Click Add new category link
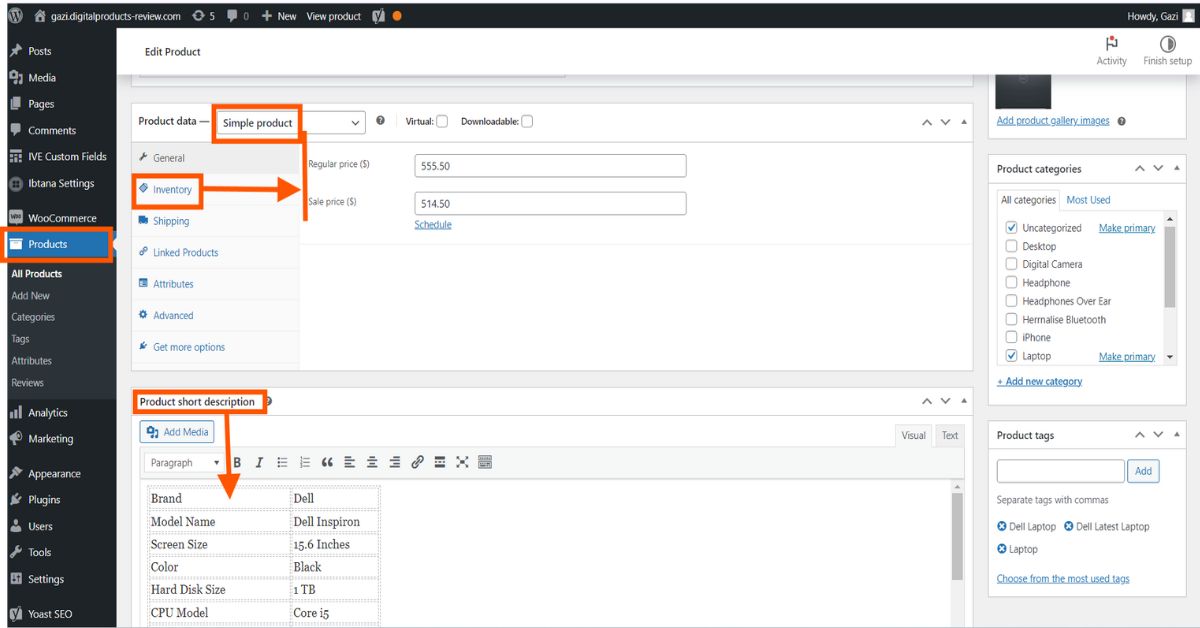1200x628 pixels. click(x=1039, y=382)
